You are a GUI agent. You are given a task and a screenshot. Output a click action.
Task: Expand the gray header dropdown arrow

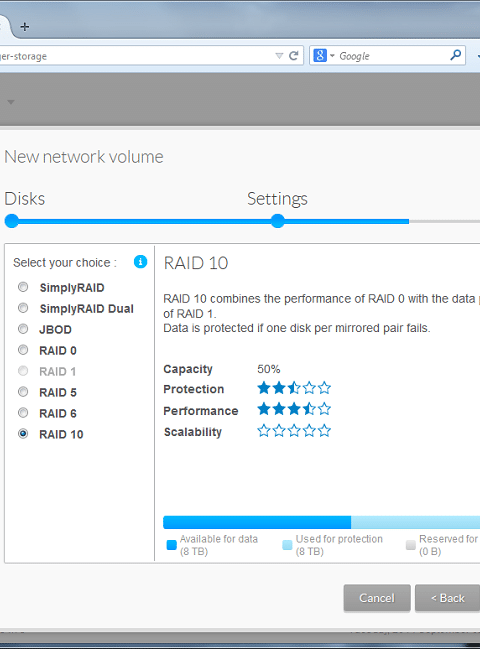[11, 102]
